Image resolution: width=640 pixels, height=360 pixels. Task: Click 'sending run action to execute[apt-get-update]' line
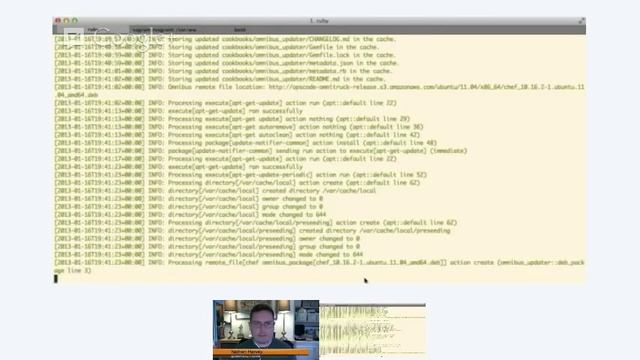click(x=260, y=151)
